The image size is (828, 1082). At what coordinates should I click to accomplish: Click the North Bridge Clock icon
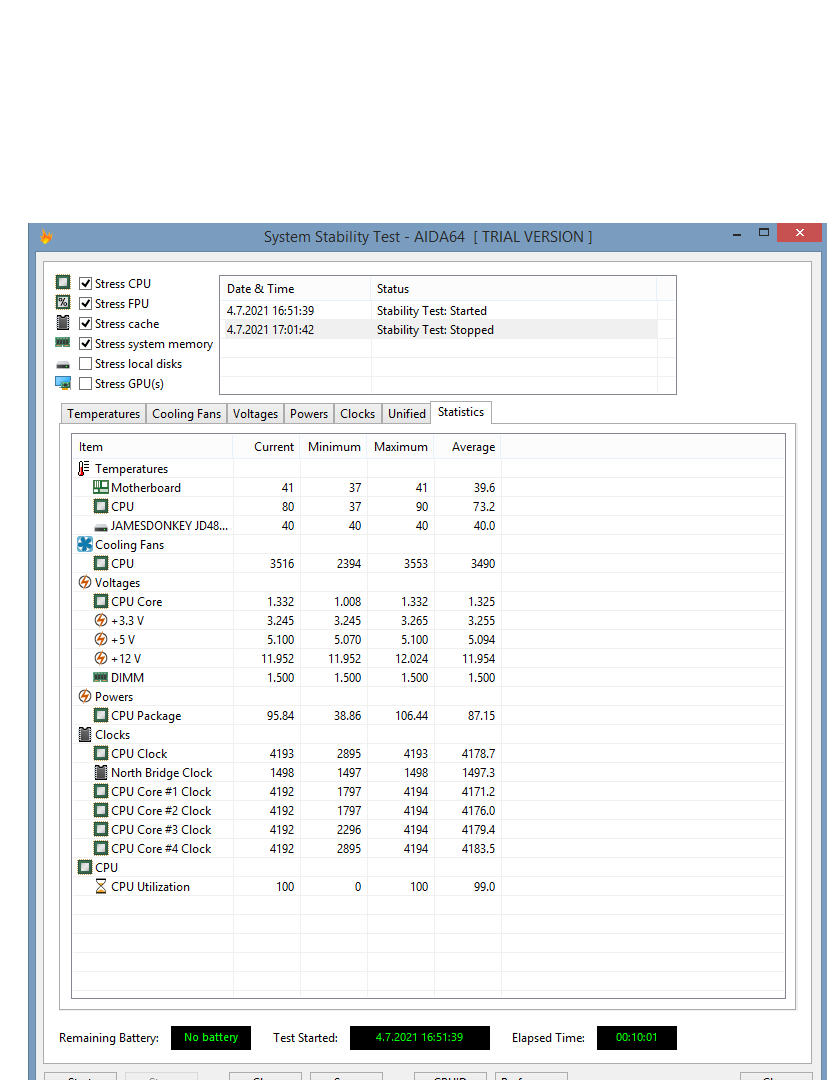point(101,772)
